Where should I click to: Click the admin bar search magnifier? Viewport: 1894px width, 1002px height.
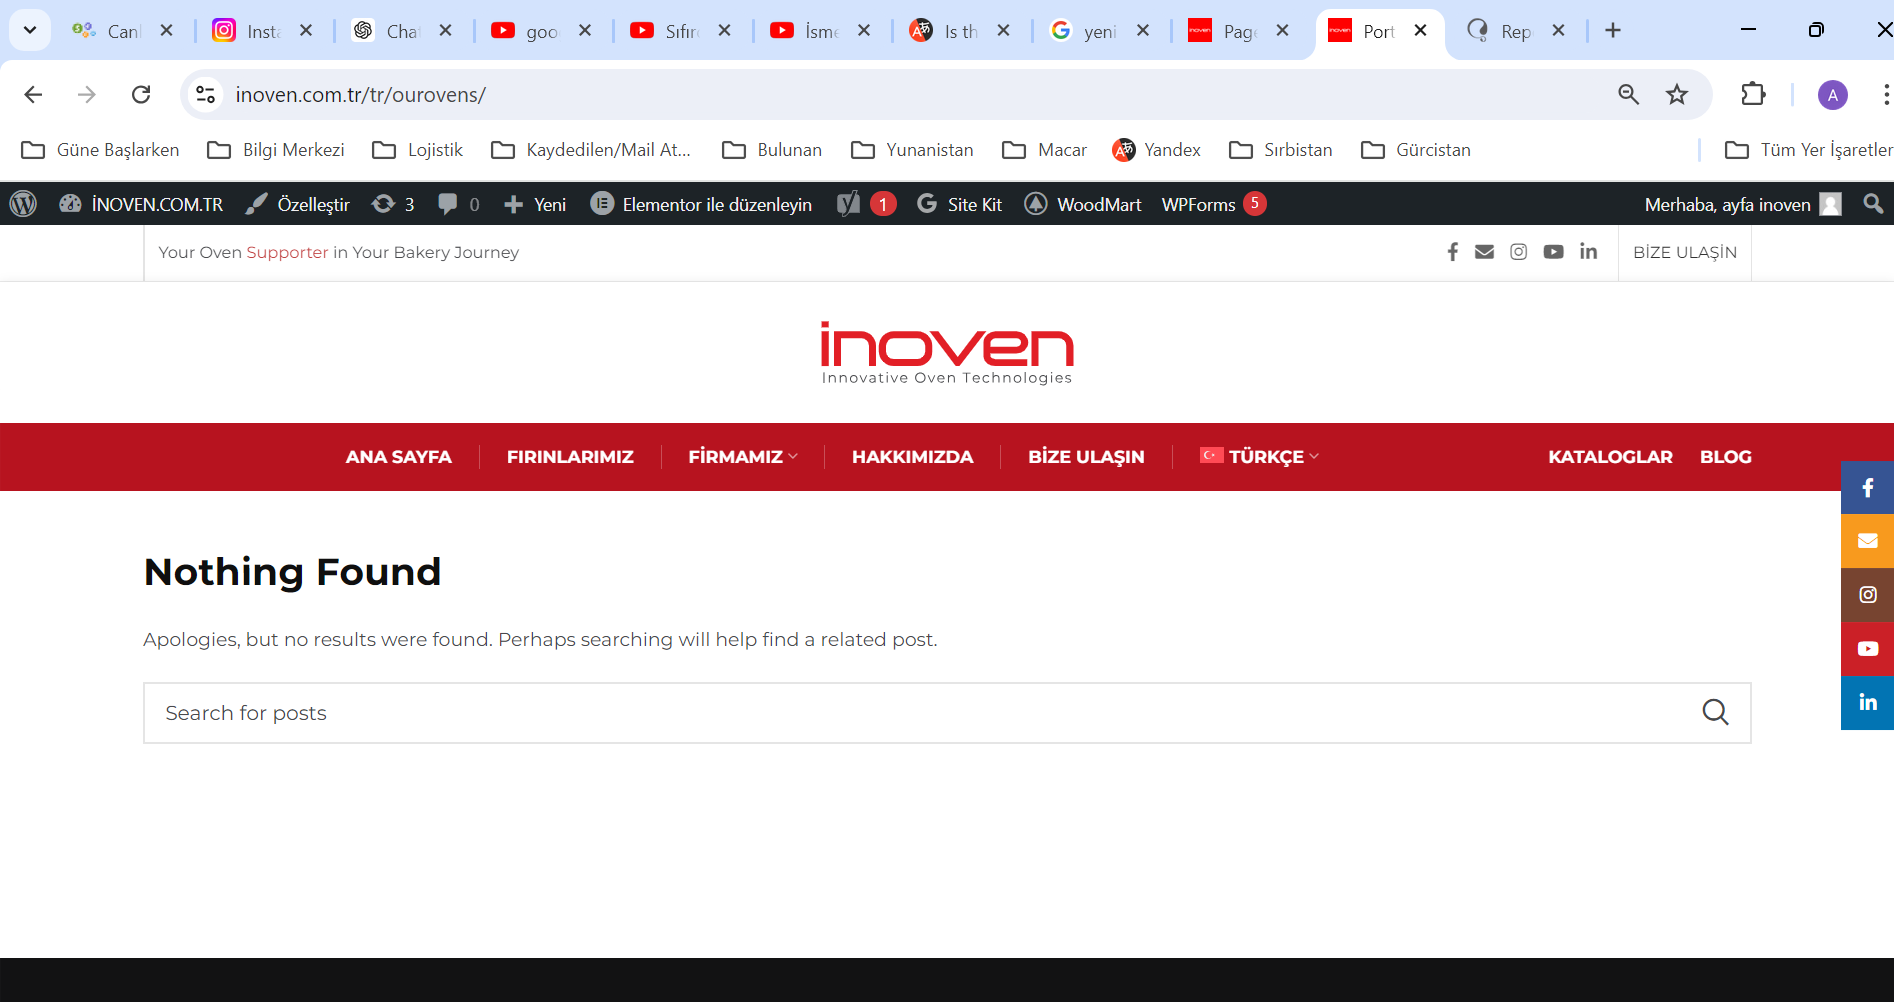tap(1873, 204)
